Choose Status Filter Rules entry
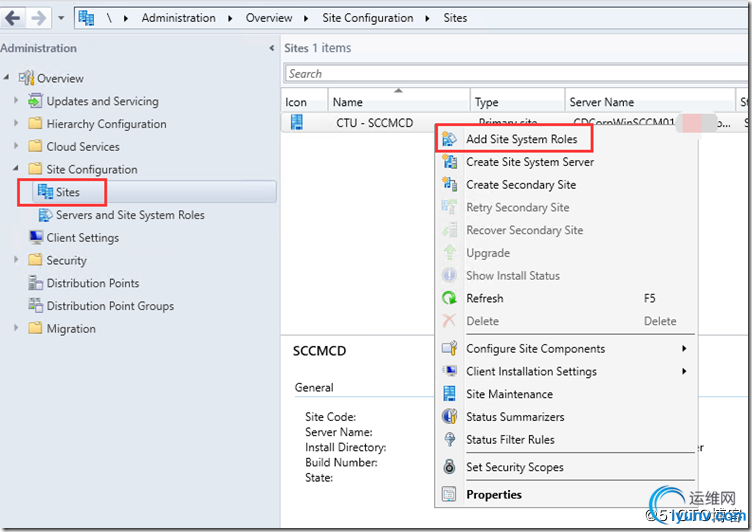 566,439
